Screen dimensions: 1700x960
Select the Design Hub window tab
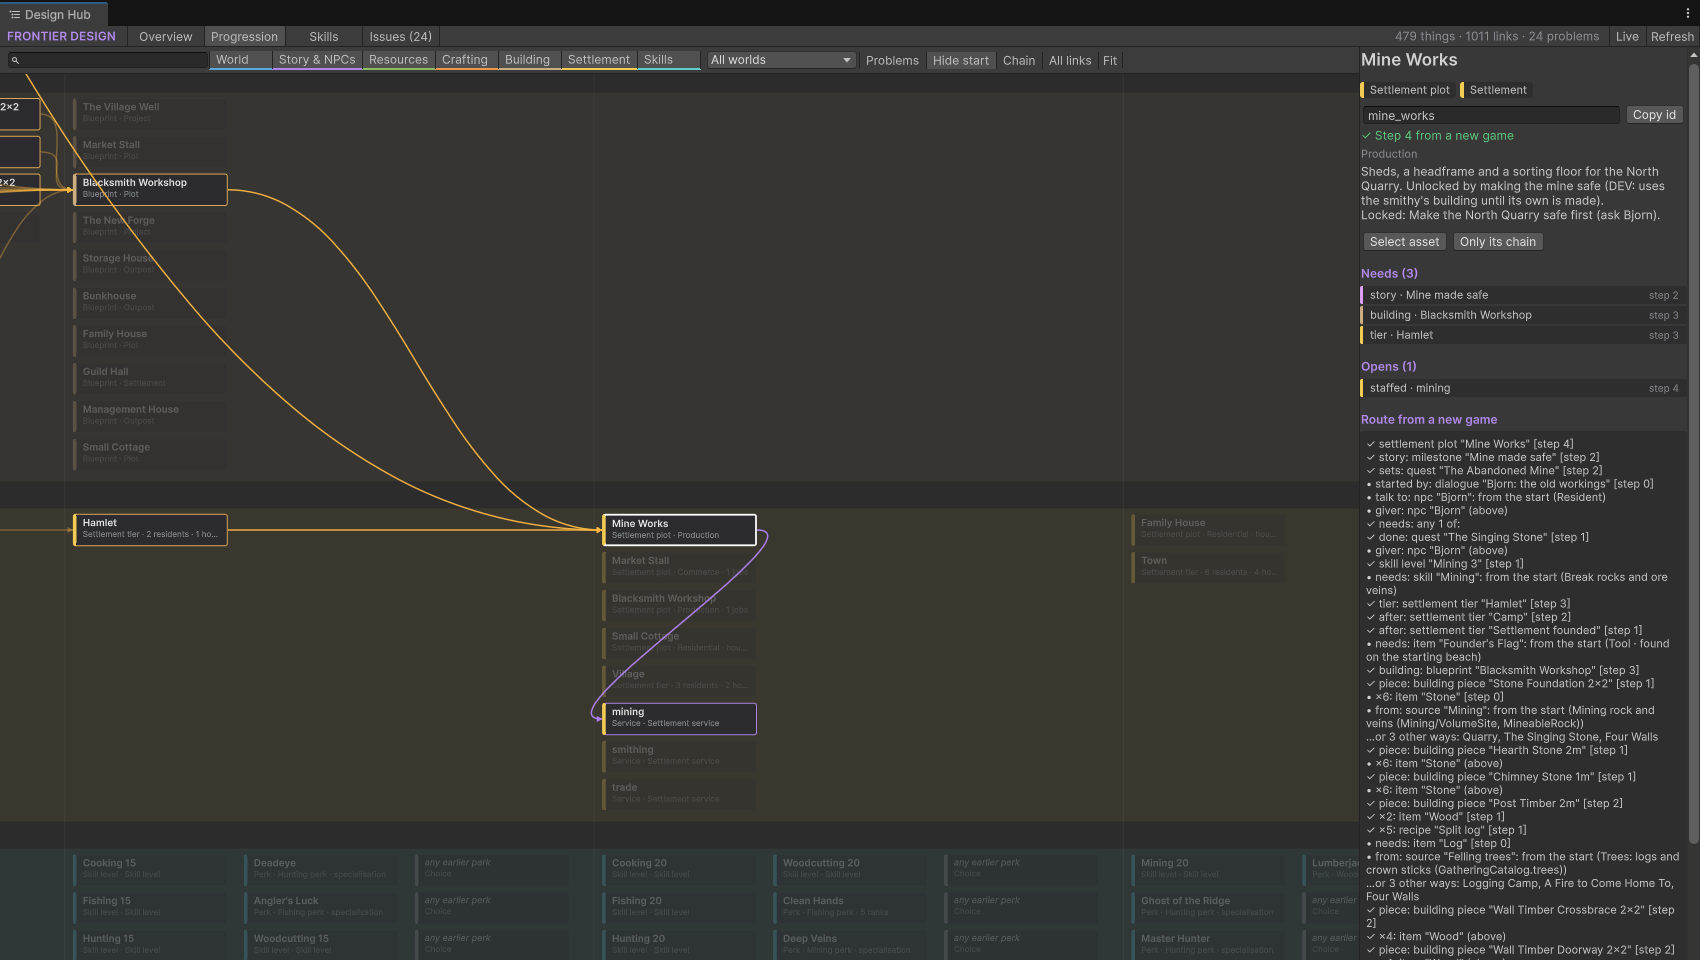point(52,14)
